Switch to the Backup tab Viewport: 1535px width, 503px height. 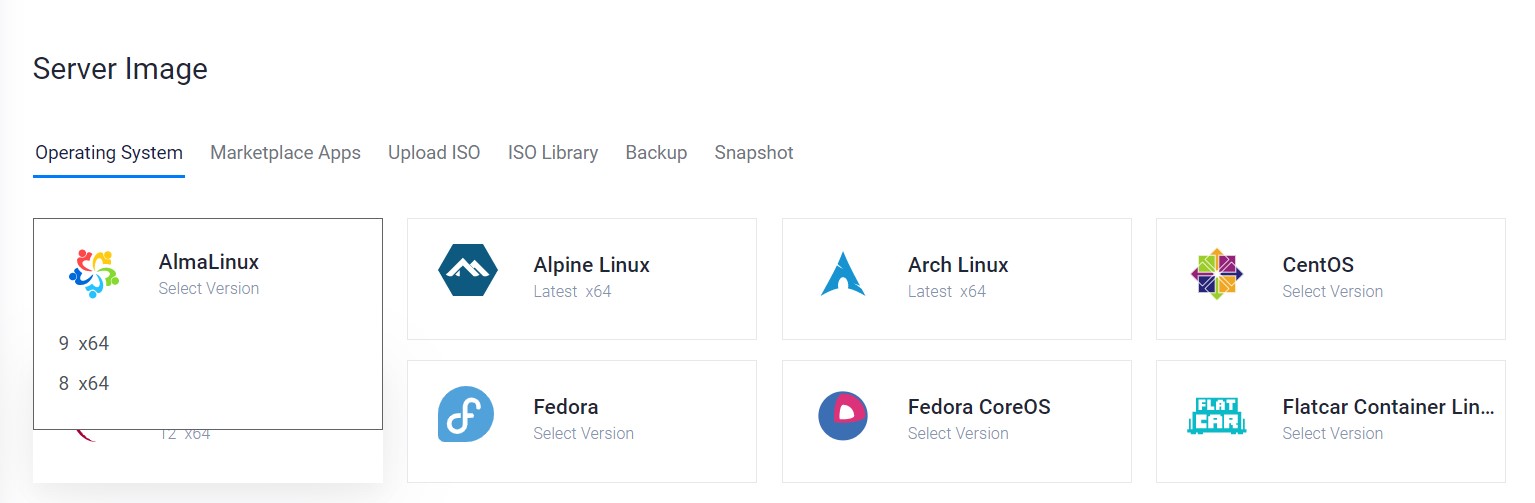click(x=656, y=153)
